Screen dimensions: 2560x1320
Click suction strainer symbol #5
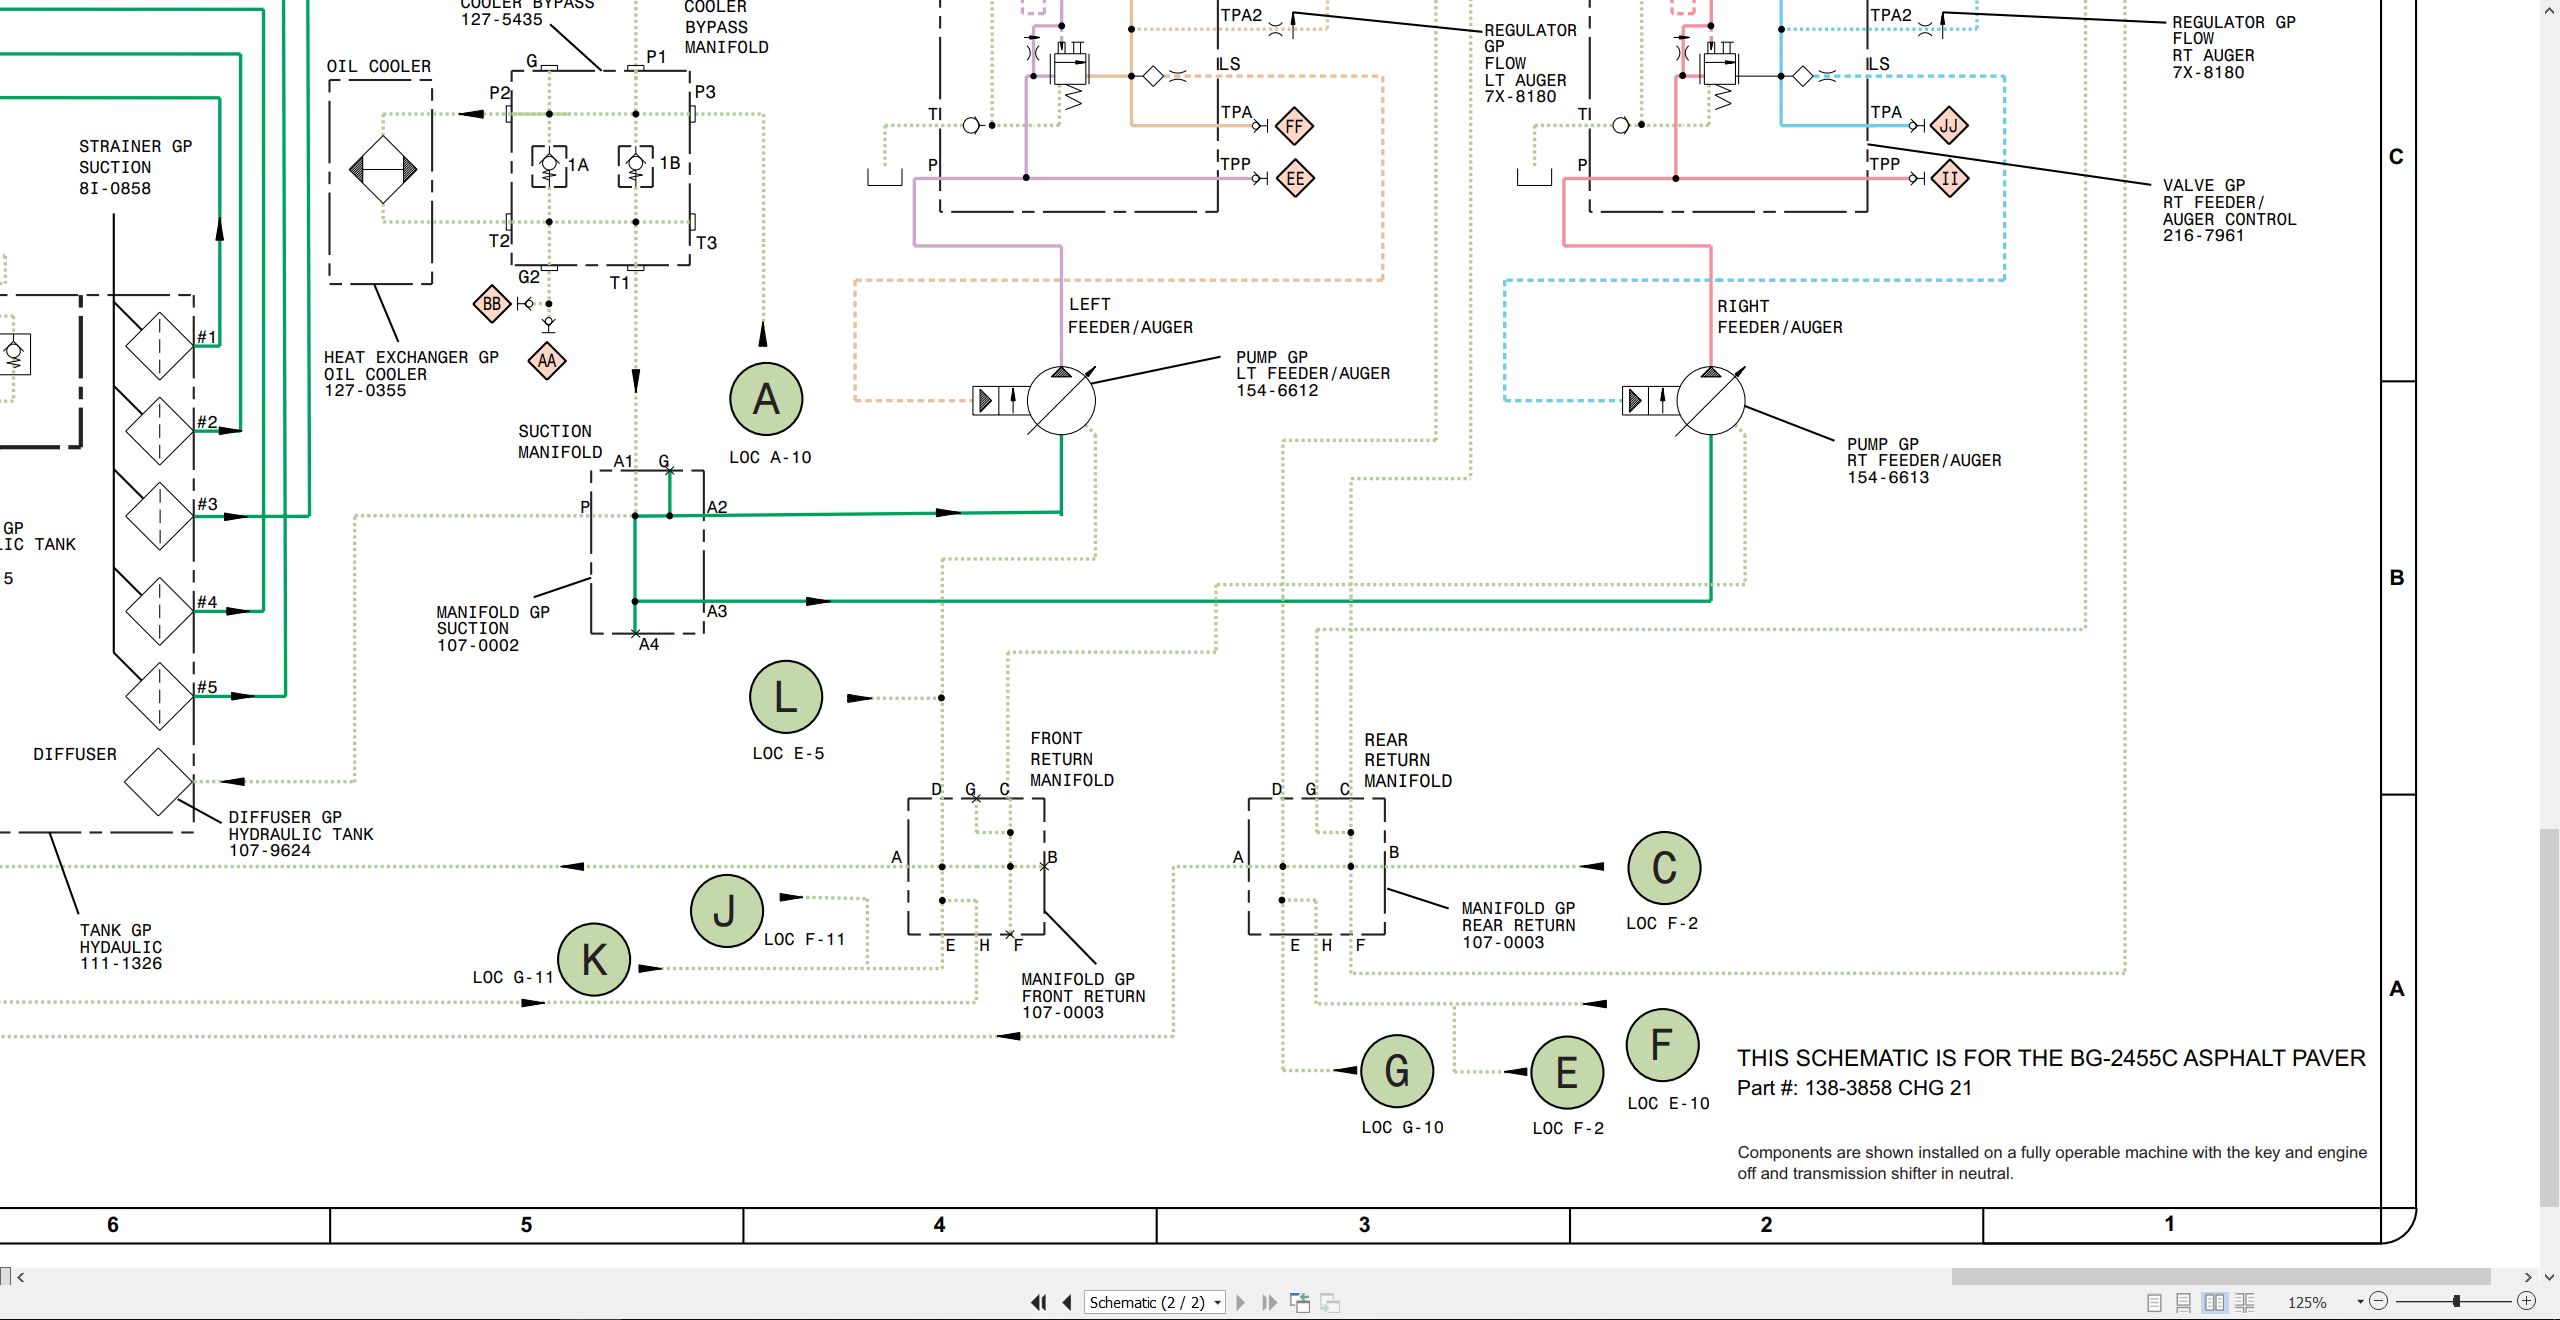[159, 696]
